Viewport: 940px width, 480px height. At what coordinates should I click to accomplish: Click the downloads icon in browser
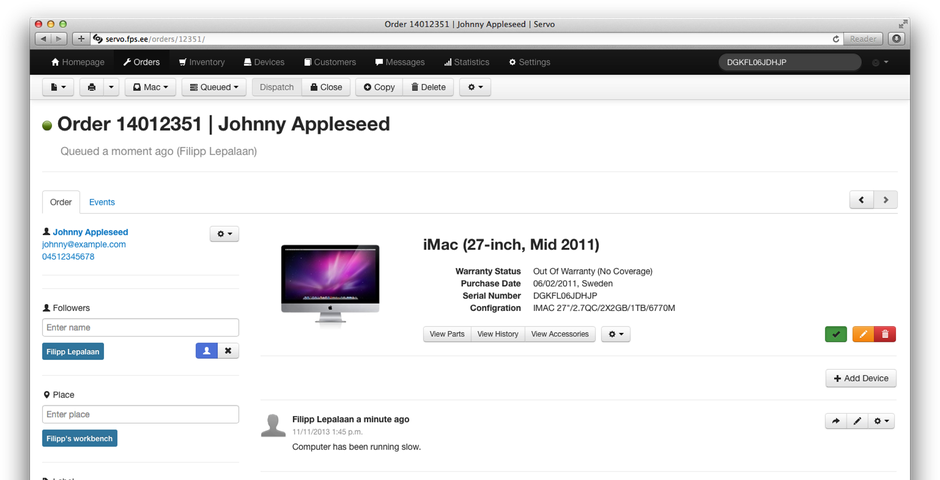coord(897,39)
